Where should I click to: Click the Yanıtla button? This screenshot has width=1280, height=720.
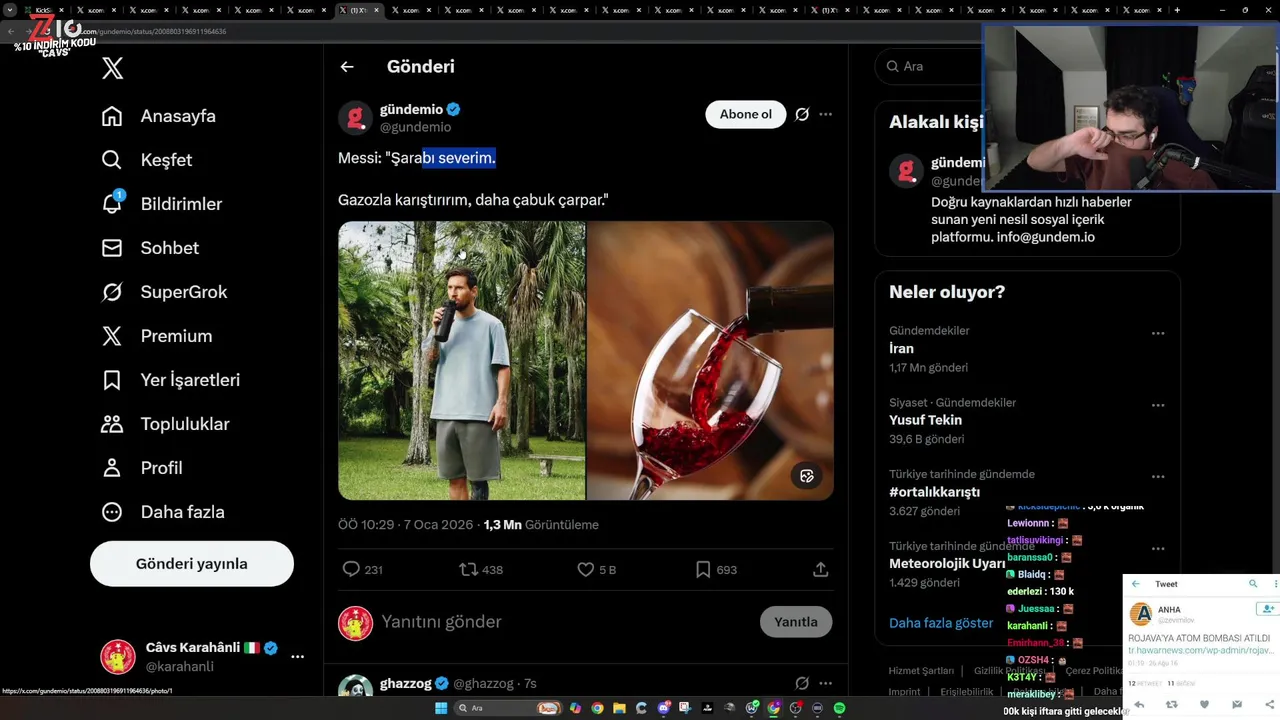click(x=796, y=622)
